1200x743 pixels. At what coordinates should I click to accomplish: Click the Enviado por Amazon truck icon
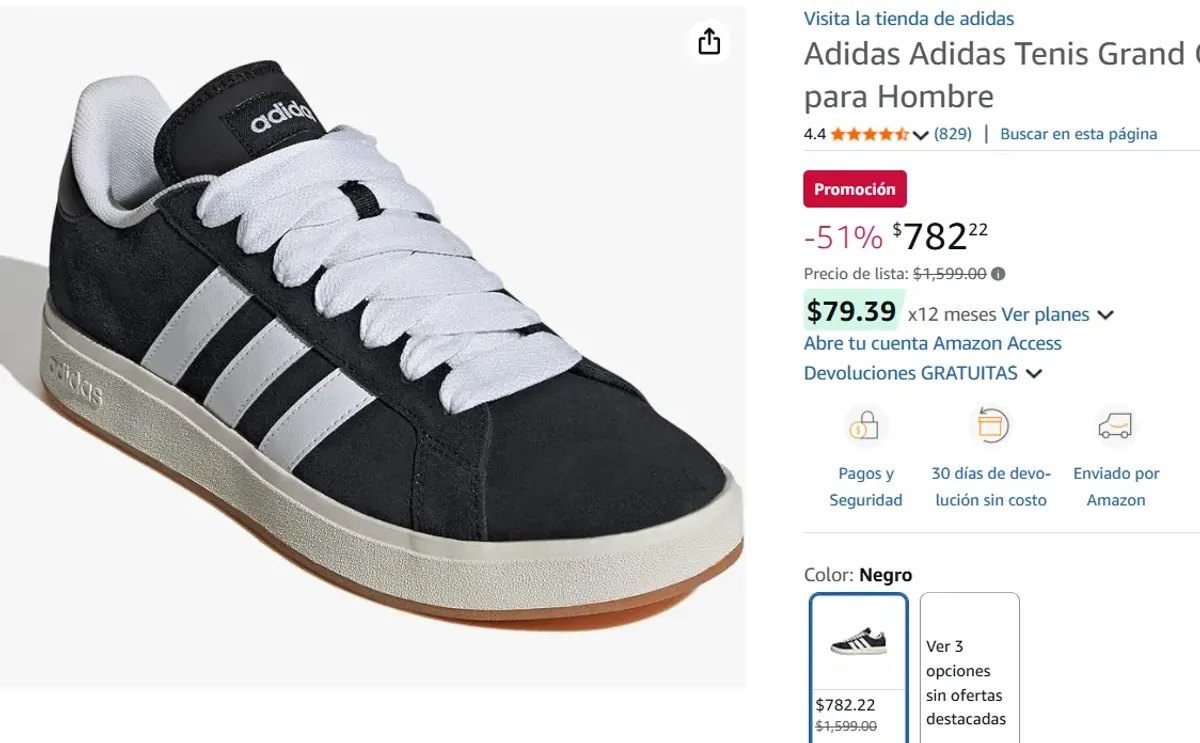[x=1116, y=425]
